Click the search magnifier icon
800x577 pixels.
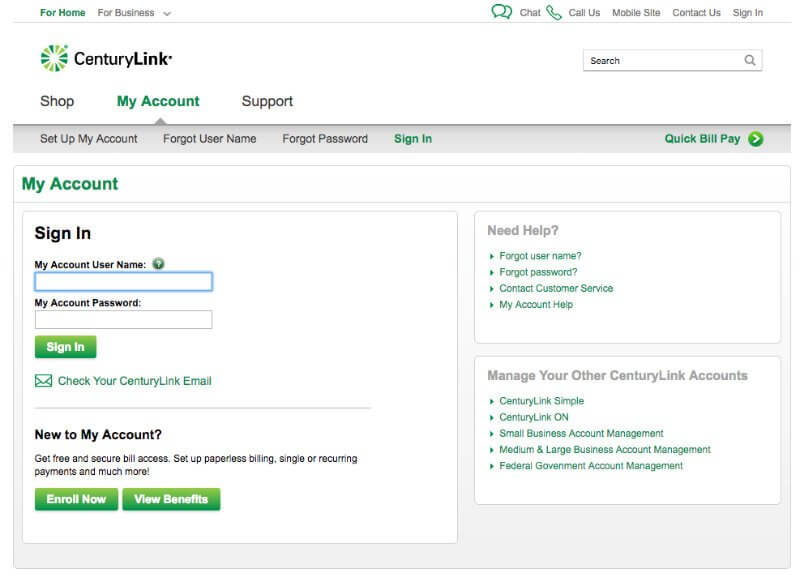pyautogui.click(x=749, y=60)
